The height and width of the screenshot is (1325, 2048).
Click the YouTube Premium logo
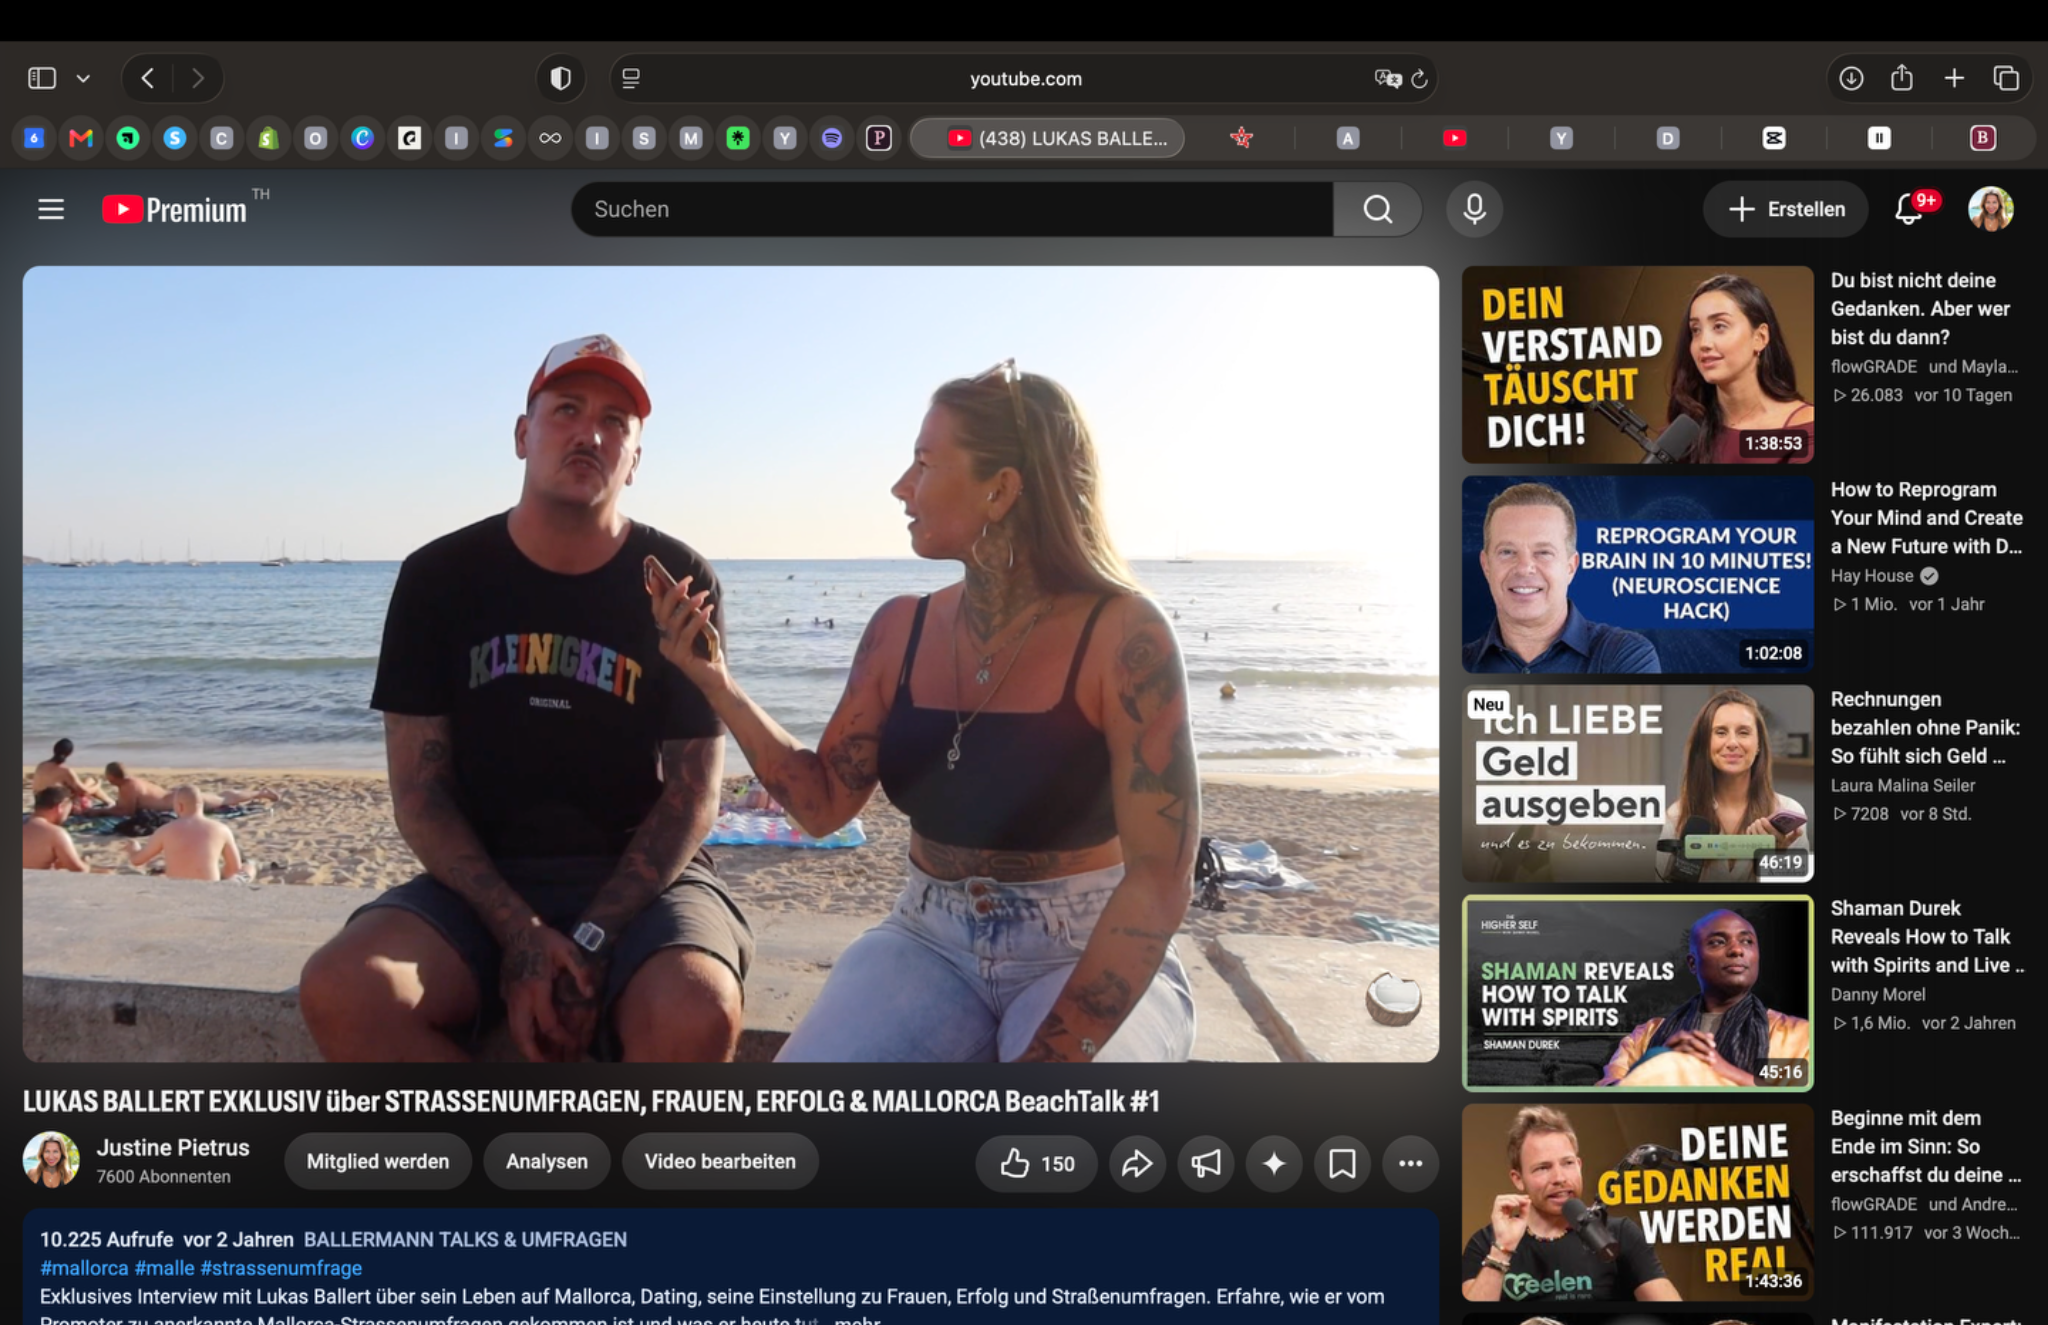coord(175,209)
